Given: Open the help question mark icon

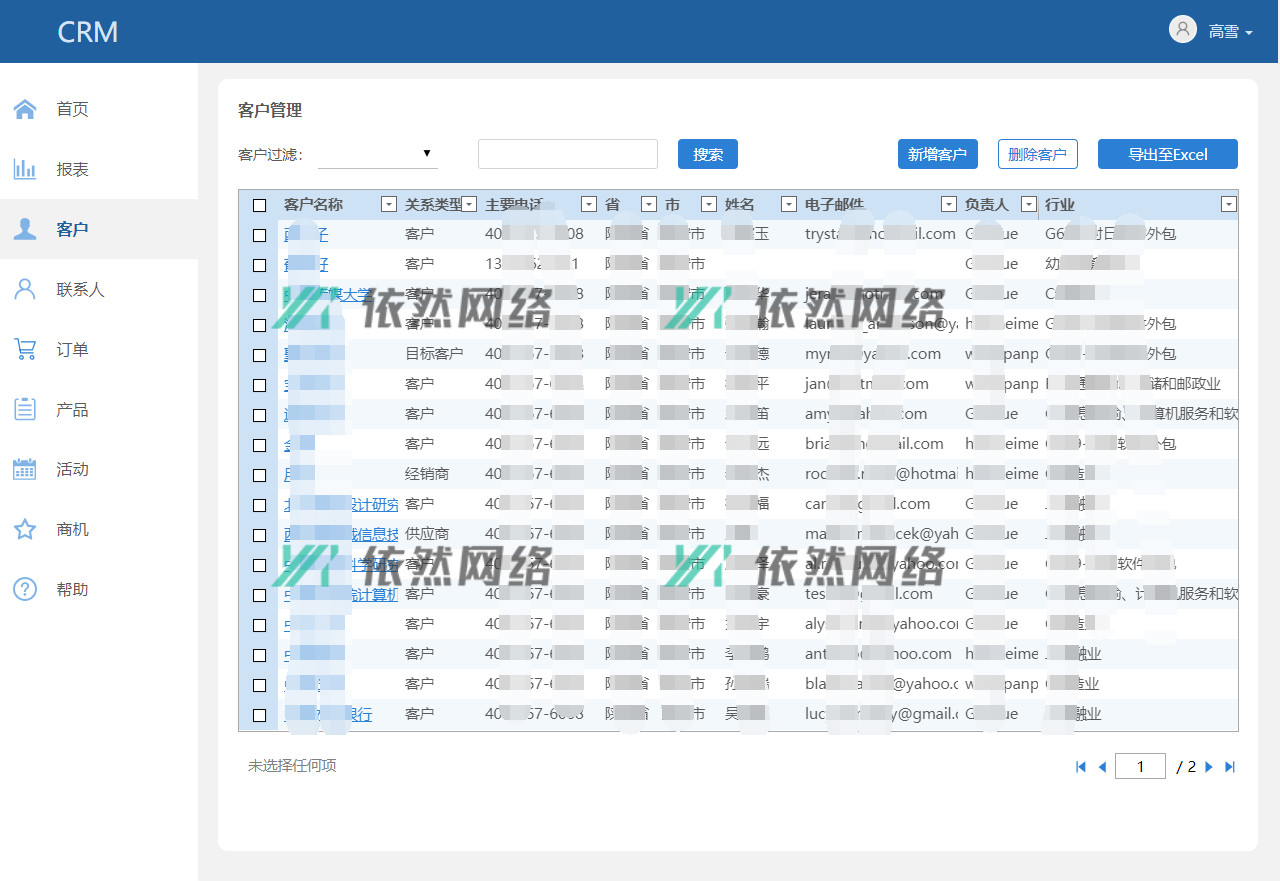Looking at the screenshot, I should tap(25, 589).
